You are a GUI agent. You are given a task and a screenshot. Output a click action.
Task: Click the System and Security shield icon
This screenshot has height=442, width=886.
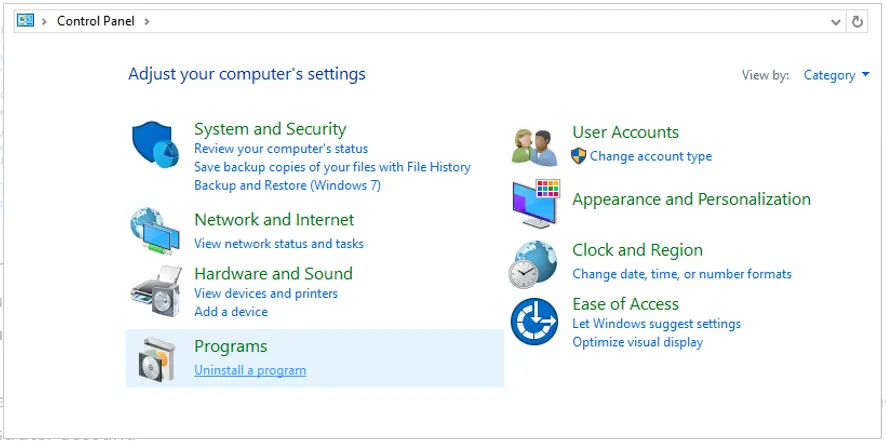[155, 145]
